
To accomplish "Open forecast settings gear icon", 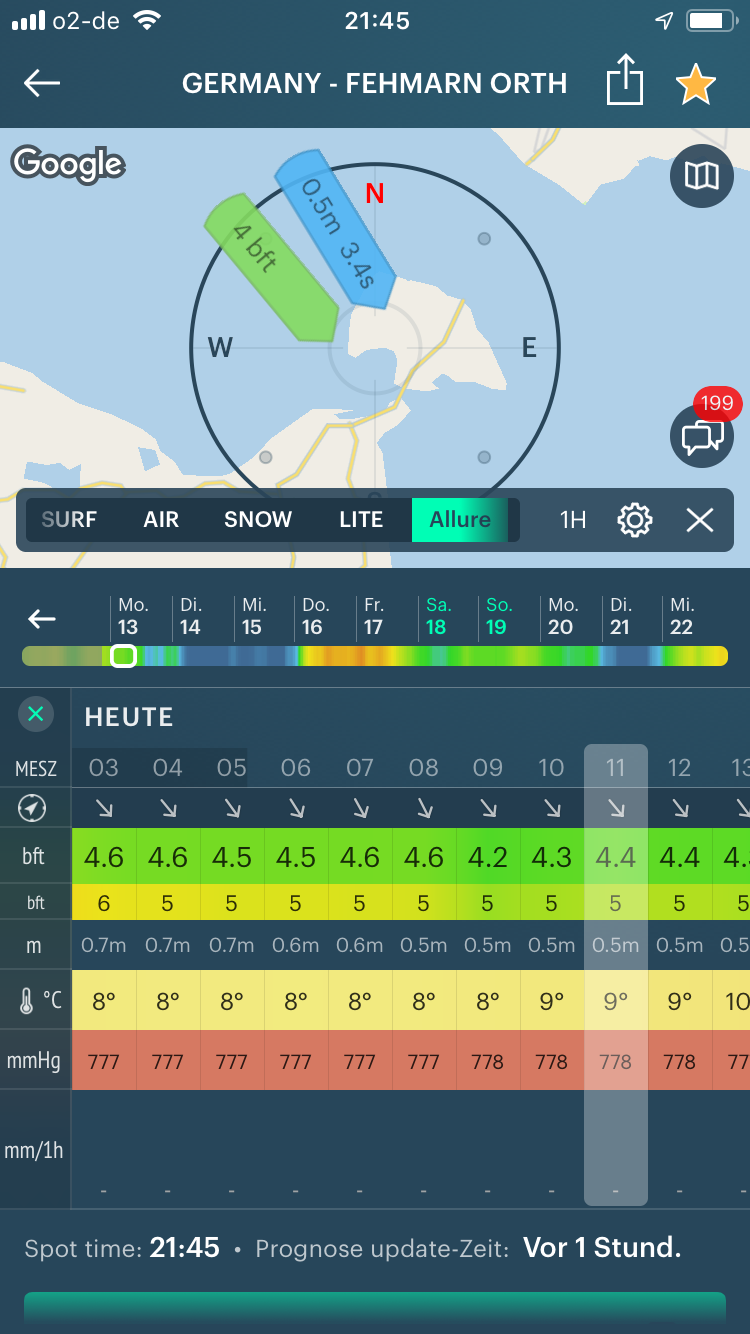I will pyautogui.click(x=635, y=520).
